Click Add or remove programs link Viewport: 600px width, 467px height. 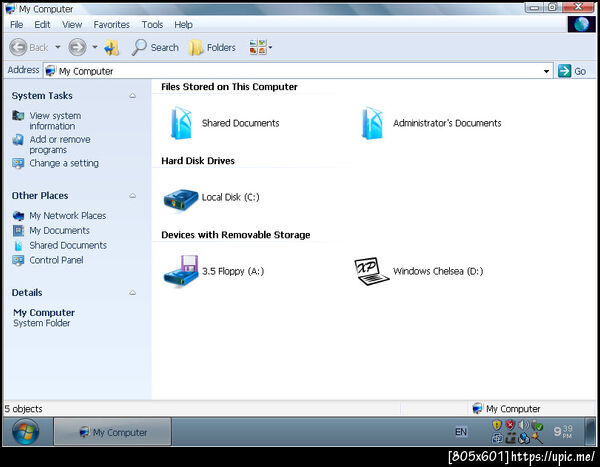[60, 144]
